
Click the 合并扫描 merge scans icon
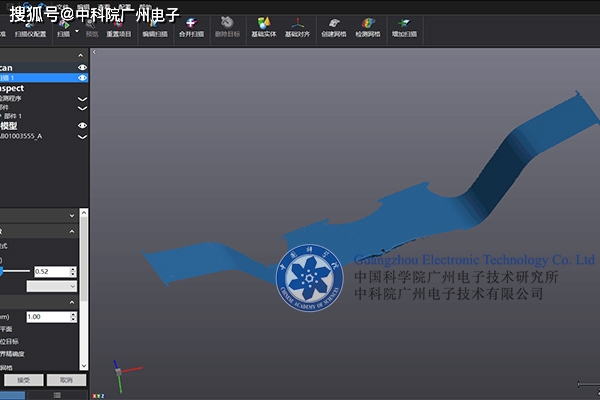coord(191,25)
